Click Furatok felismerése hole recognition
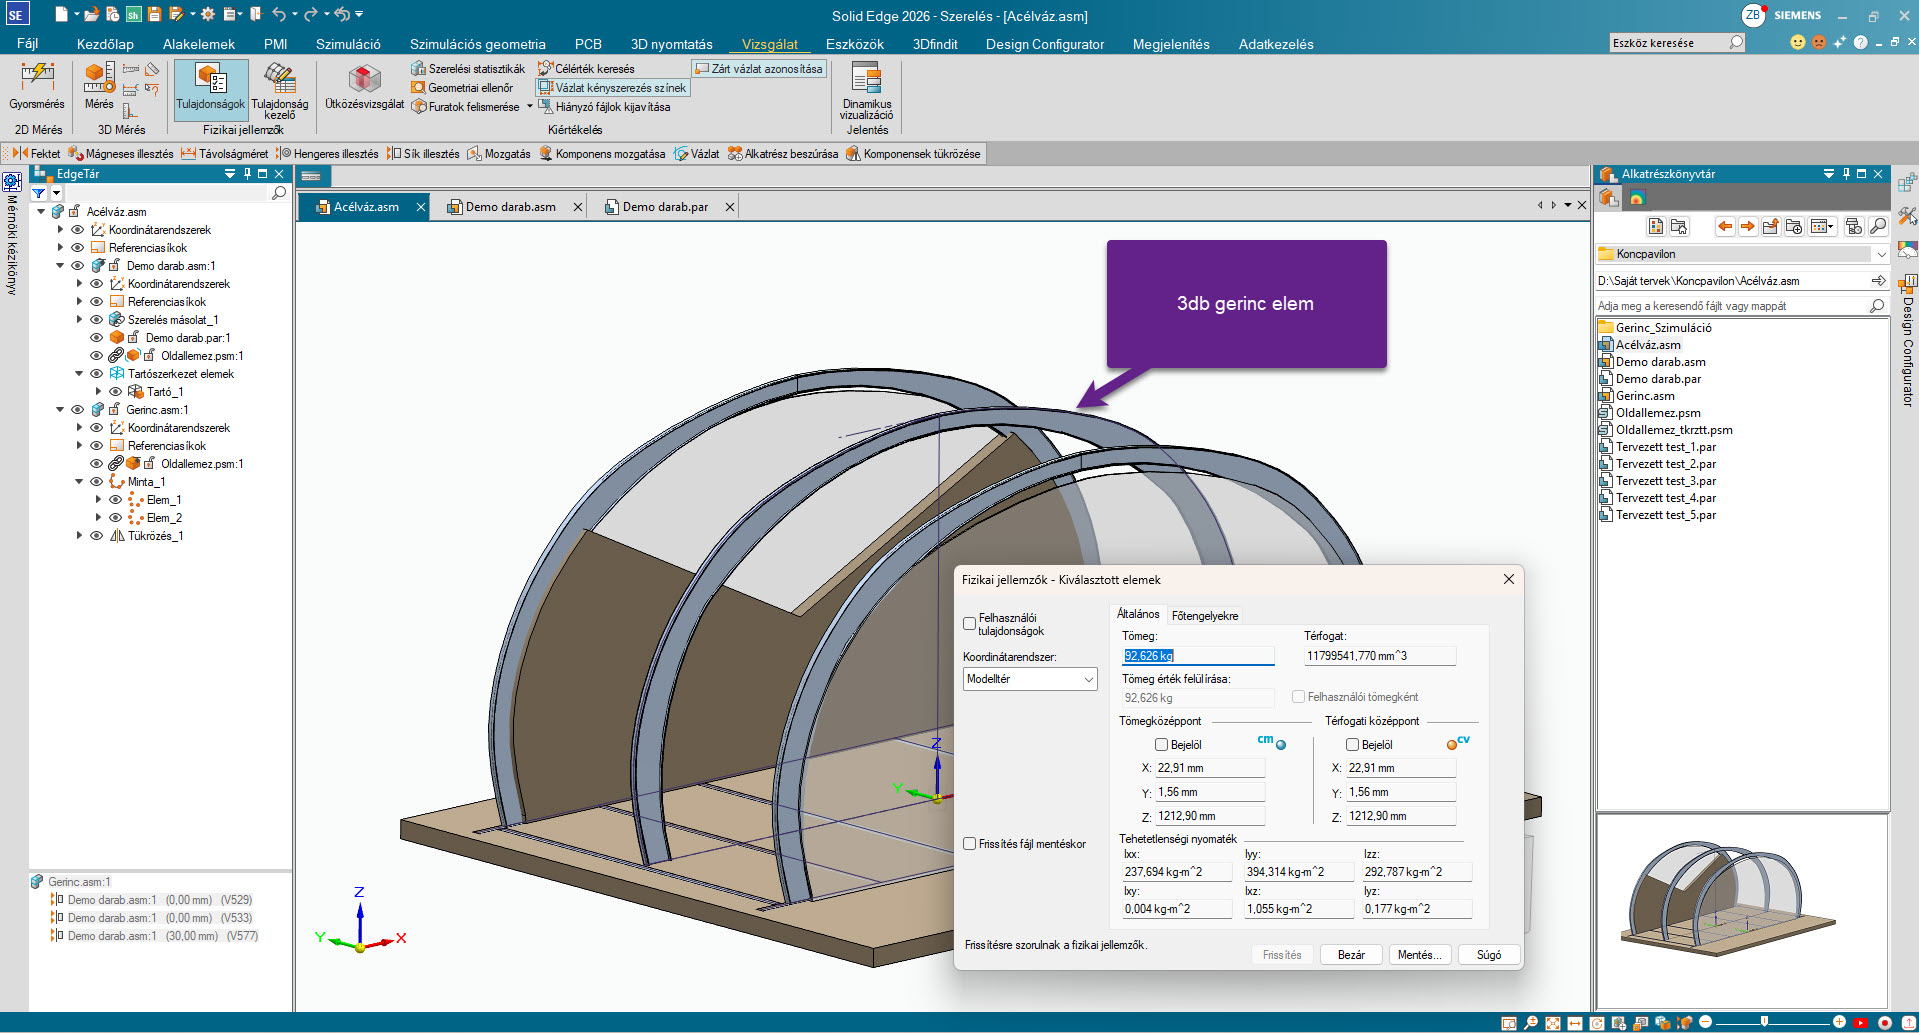This screenshot has height=1033, width=1919. pos(466,107)
